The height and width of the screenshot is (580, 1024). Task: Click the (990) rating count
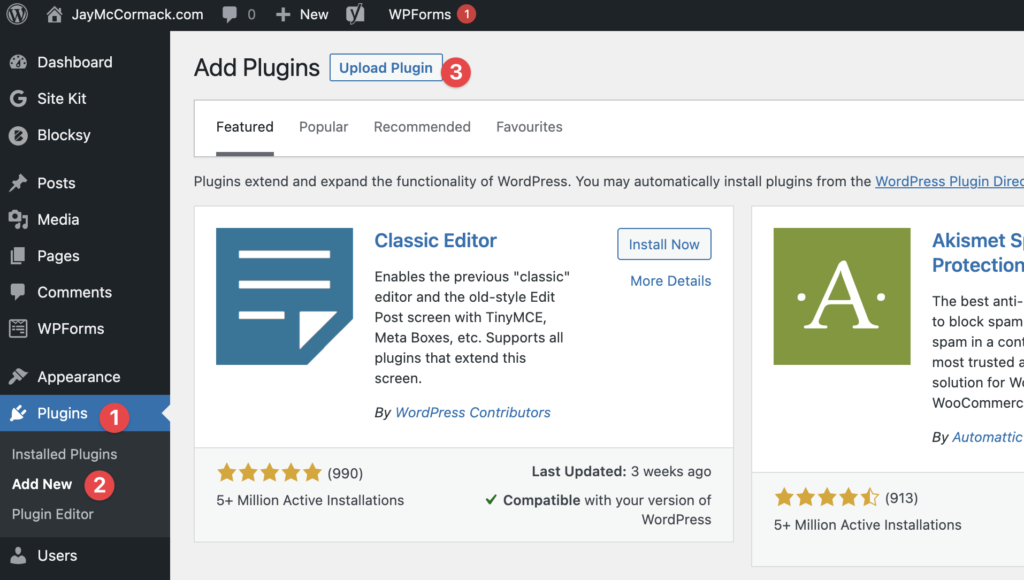point(345,473)
